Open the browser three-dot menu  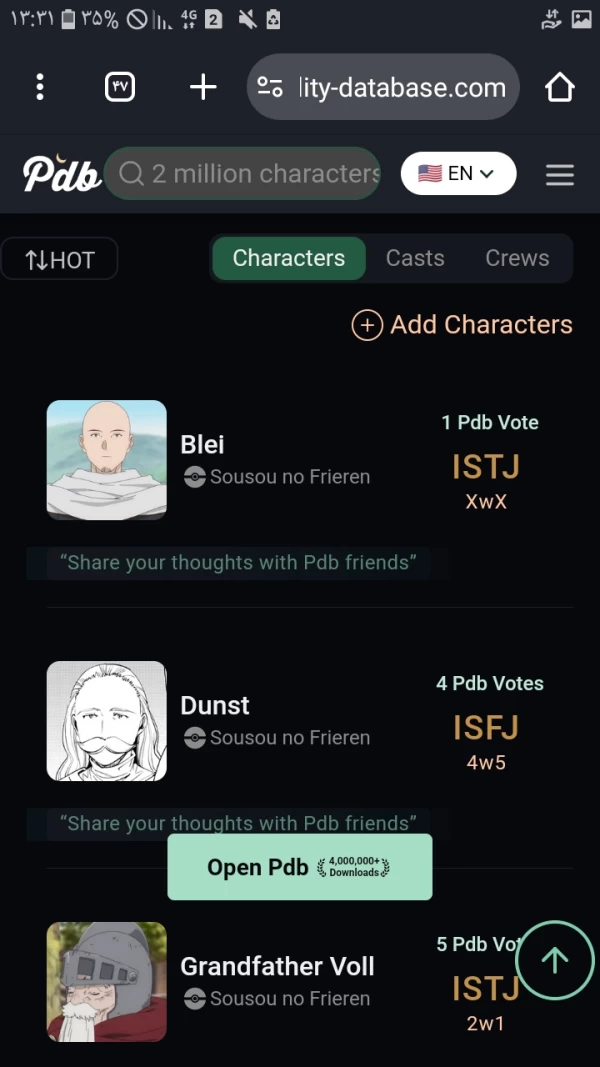click(x=40, y=87)
